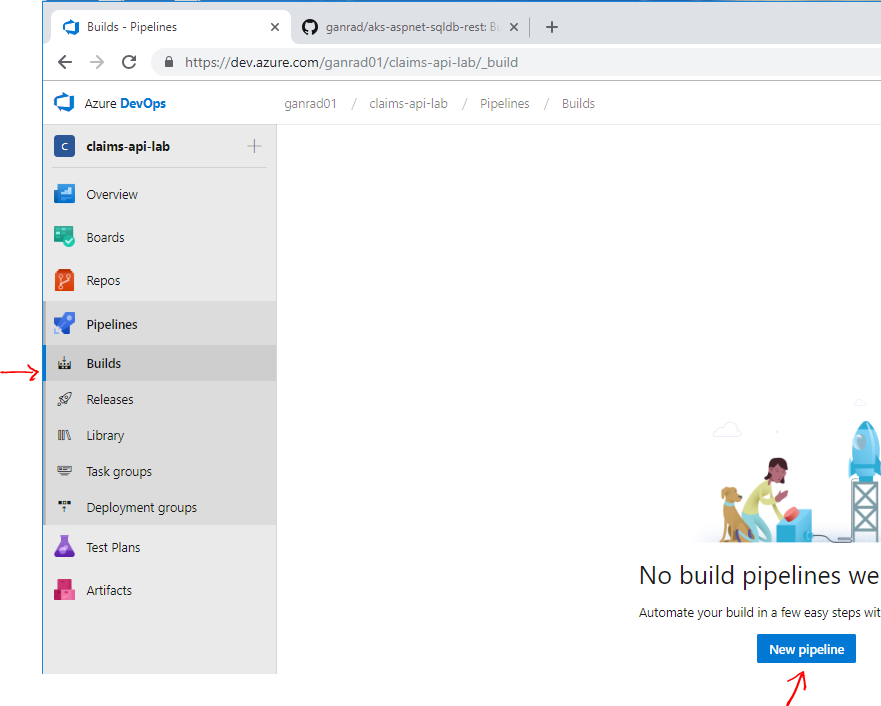This screenshot has width=881, height=706.
Task: Open a new browser tab
Action: tap(552, 27)
